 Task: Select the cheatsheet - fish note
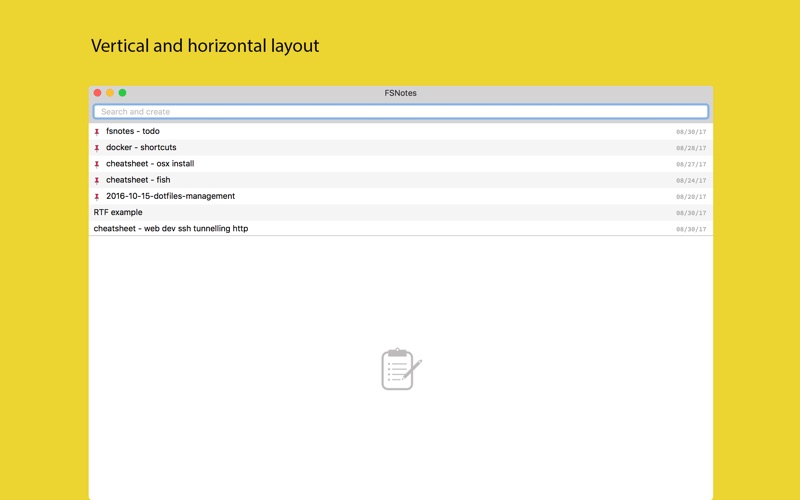click(x=401, y=180)
